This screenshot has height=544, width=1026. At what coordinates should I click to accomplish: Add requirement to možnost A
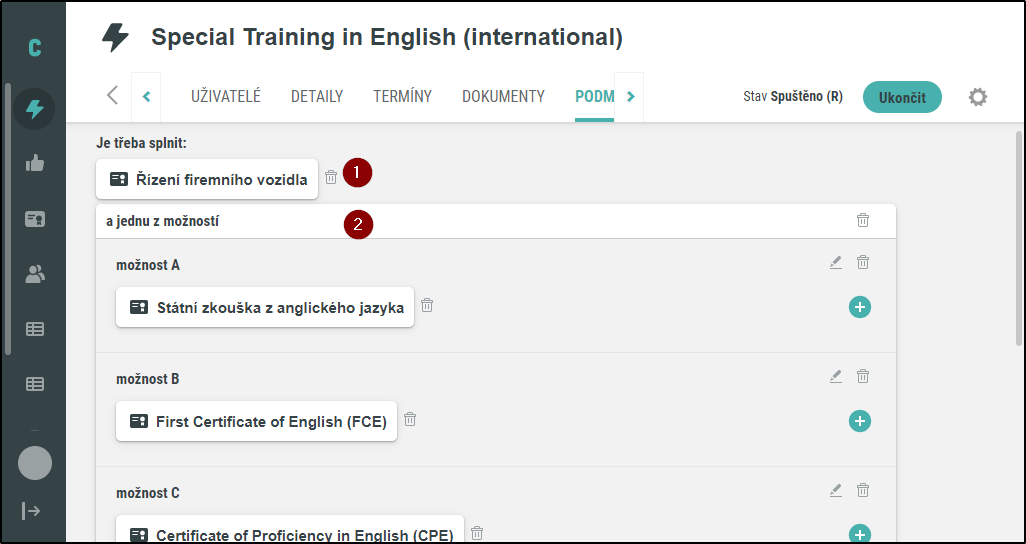point(860,307)
